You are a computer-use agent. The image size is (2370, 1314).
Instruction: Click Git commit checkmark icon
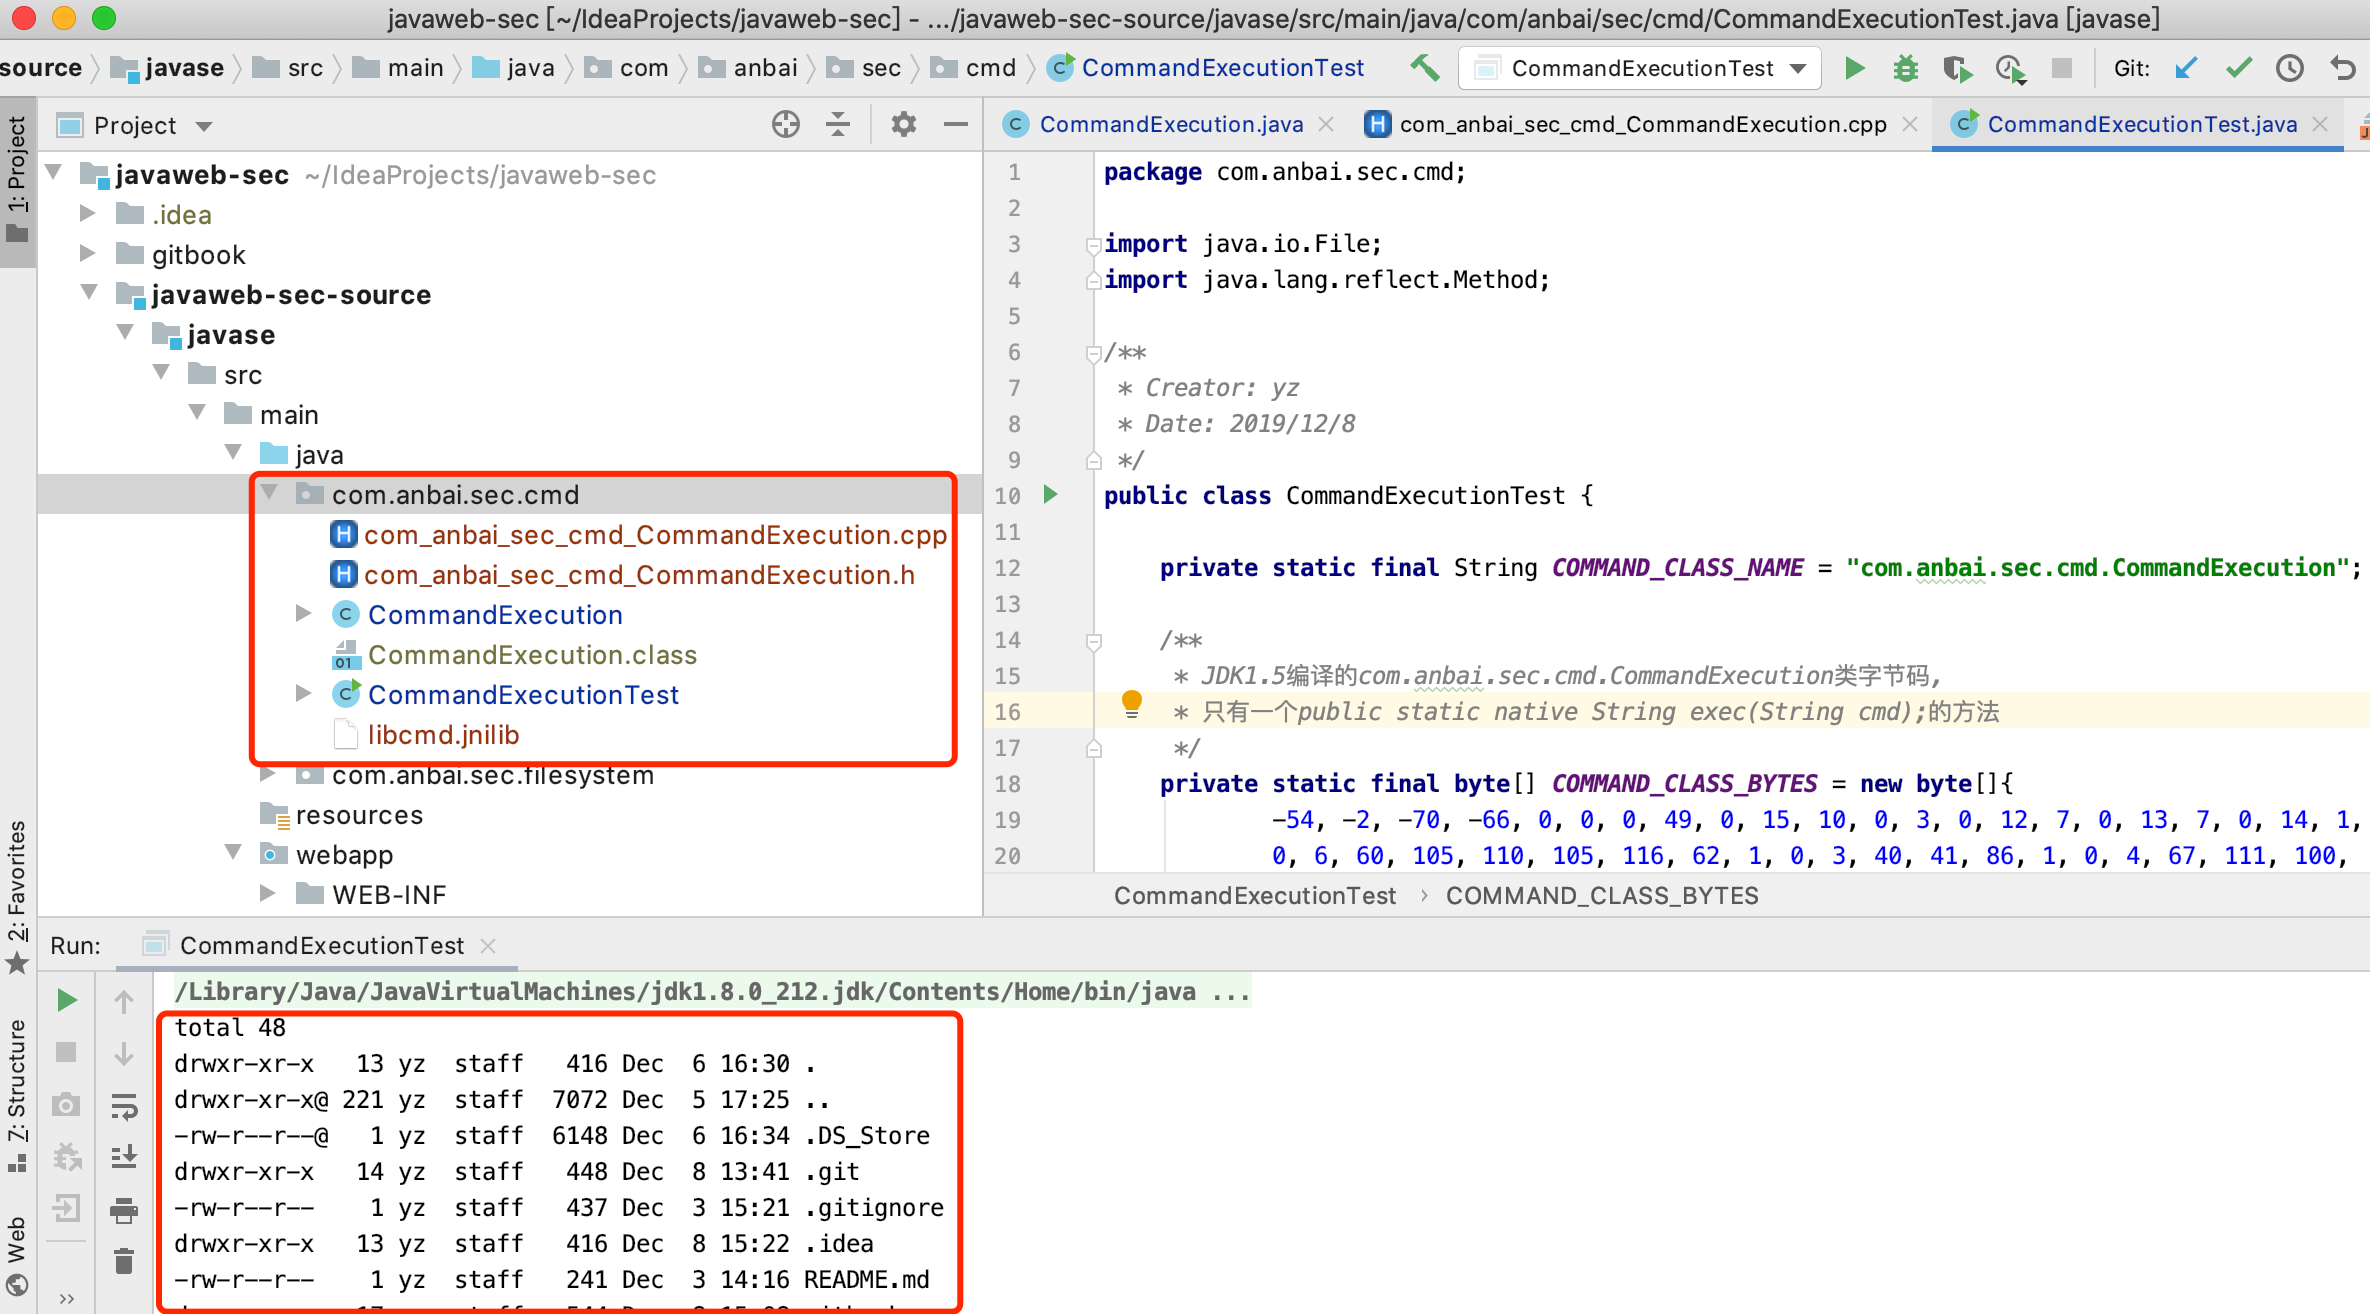(x=2238, y=68)
